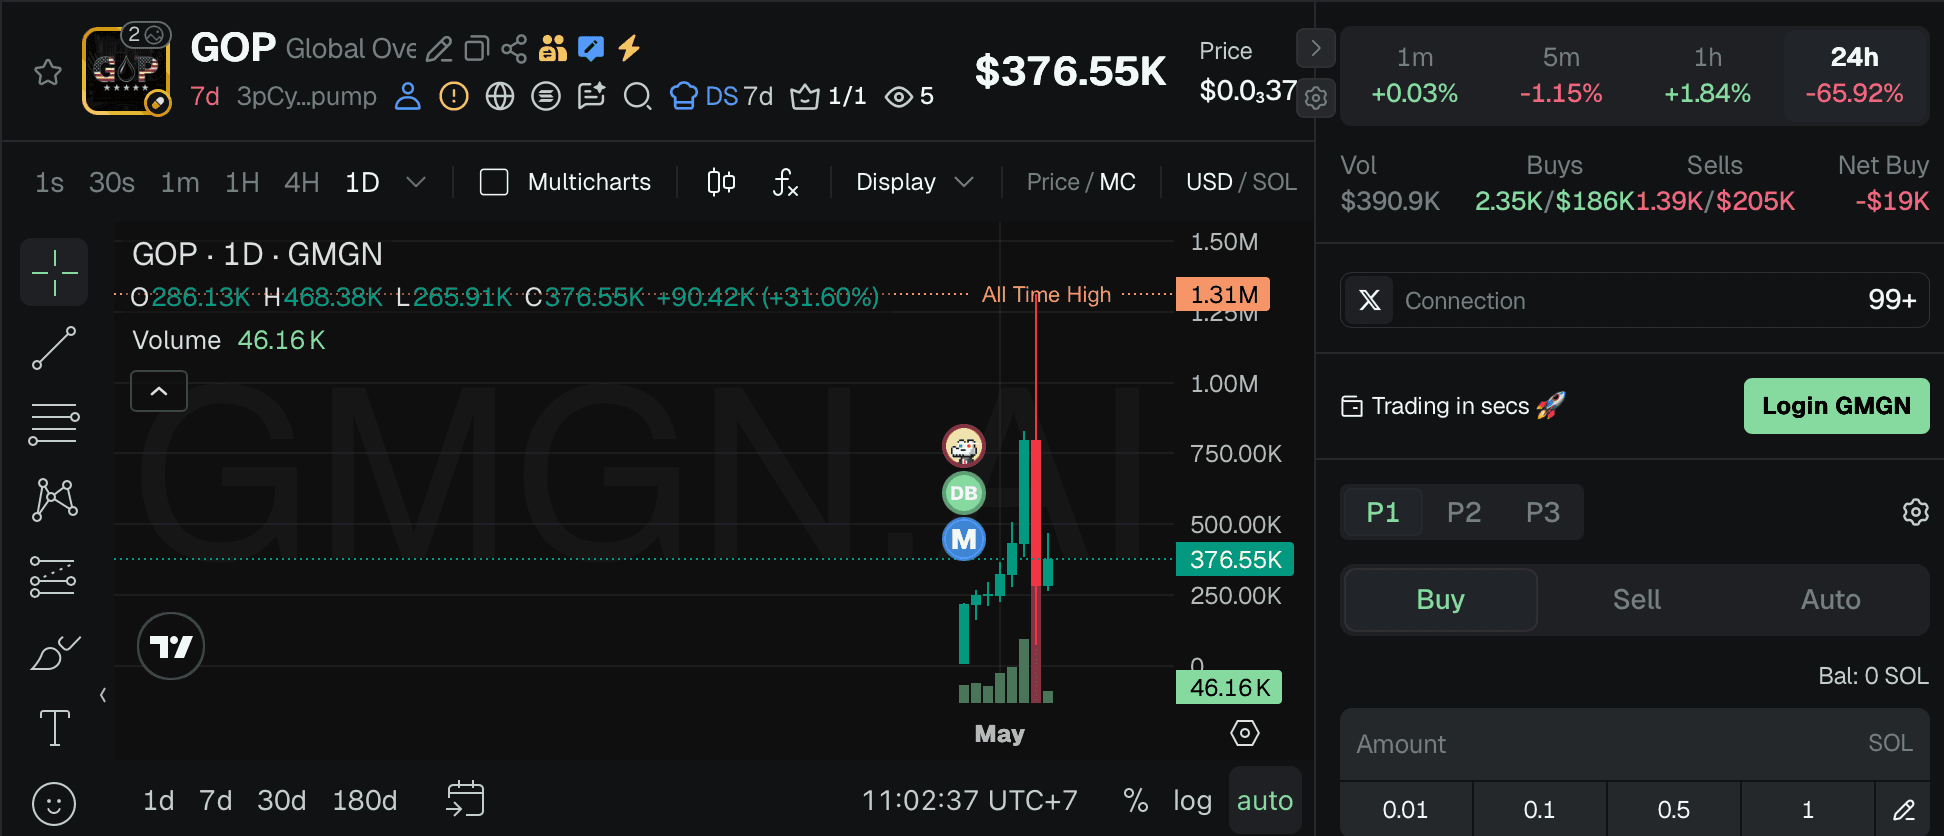1944x836 pixels.
Task: Open the GOP token logo image
Action: (x=125, y=71)
